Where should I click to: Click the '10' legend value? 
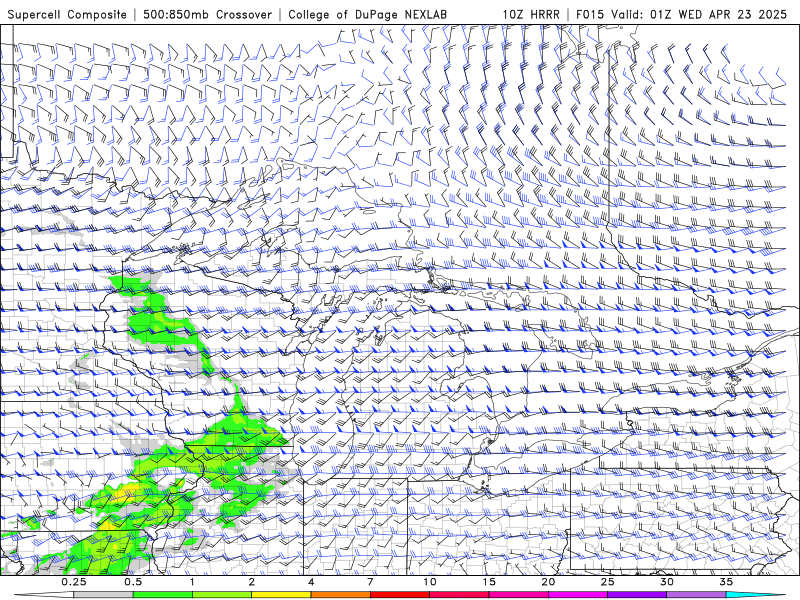pyautogui.click(x=430, y=582)
